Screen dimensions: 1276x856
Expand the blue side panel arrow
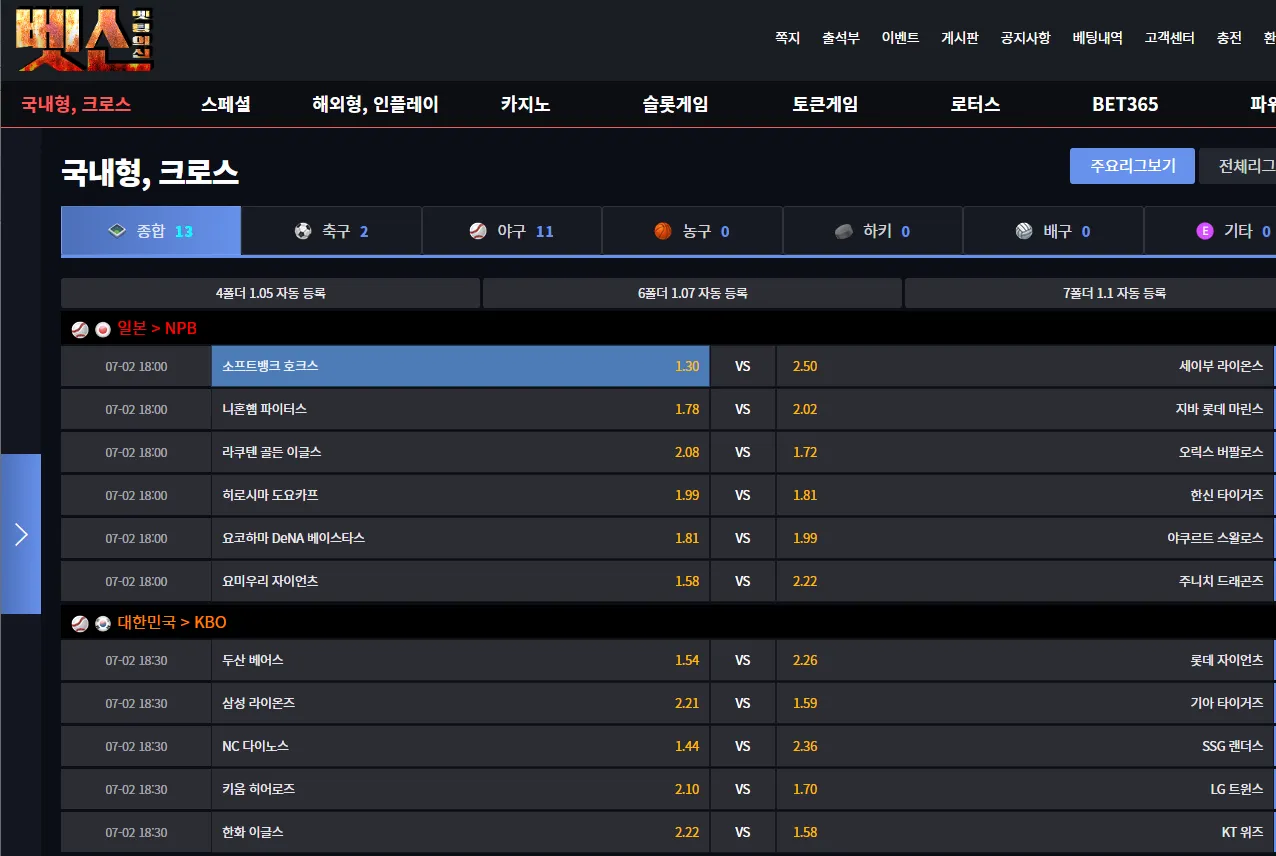coord(21,534)
